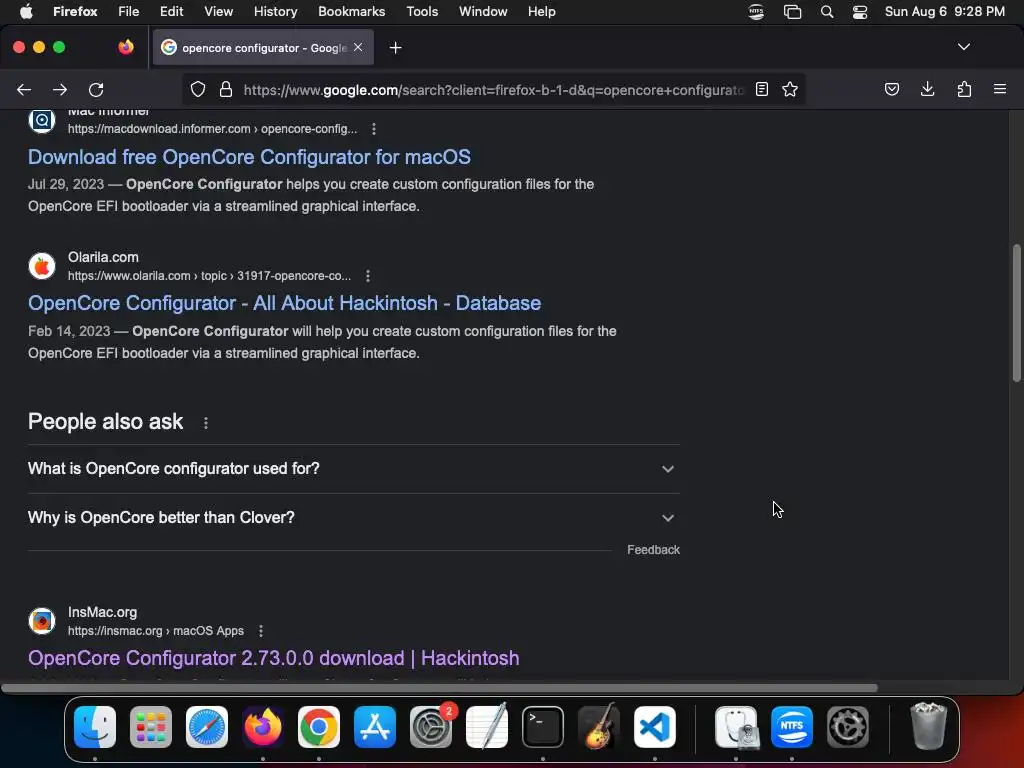1024x768 pixels.
Task: List all tabs chevron
Action: point(963,47)
